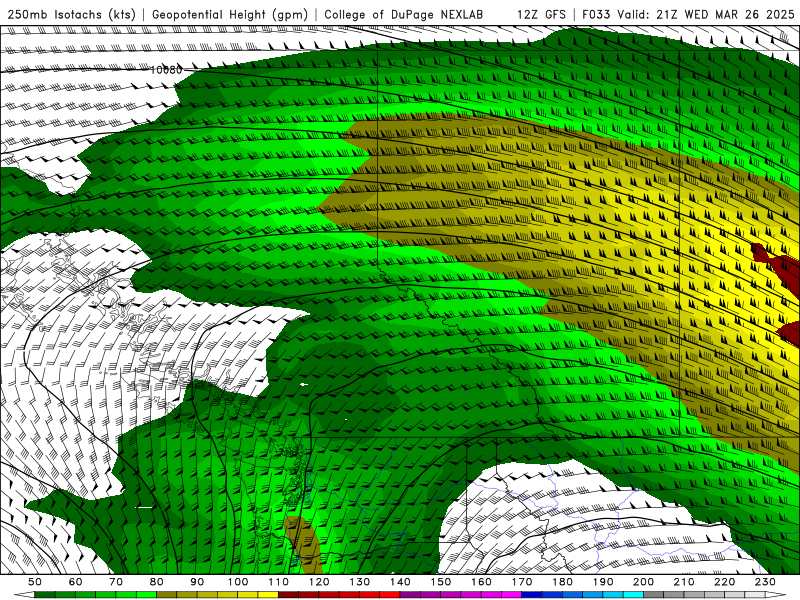Click the '210' value on the color scale
The image size is (800, 600).
(685, 582)
